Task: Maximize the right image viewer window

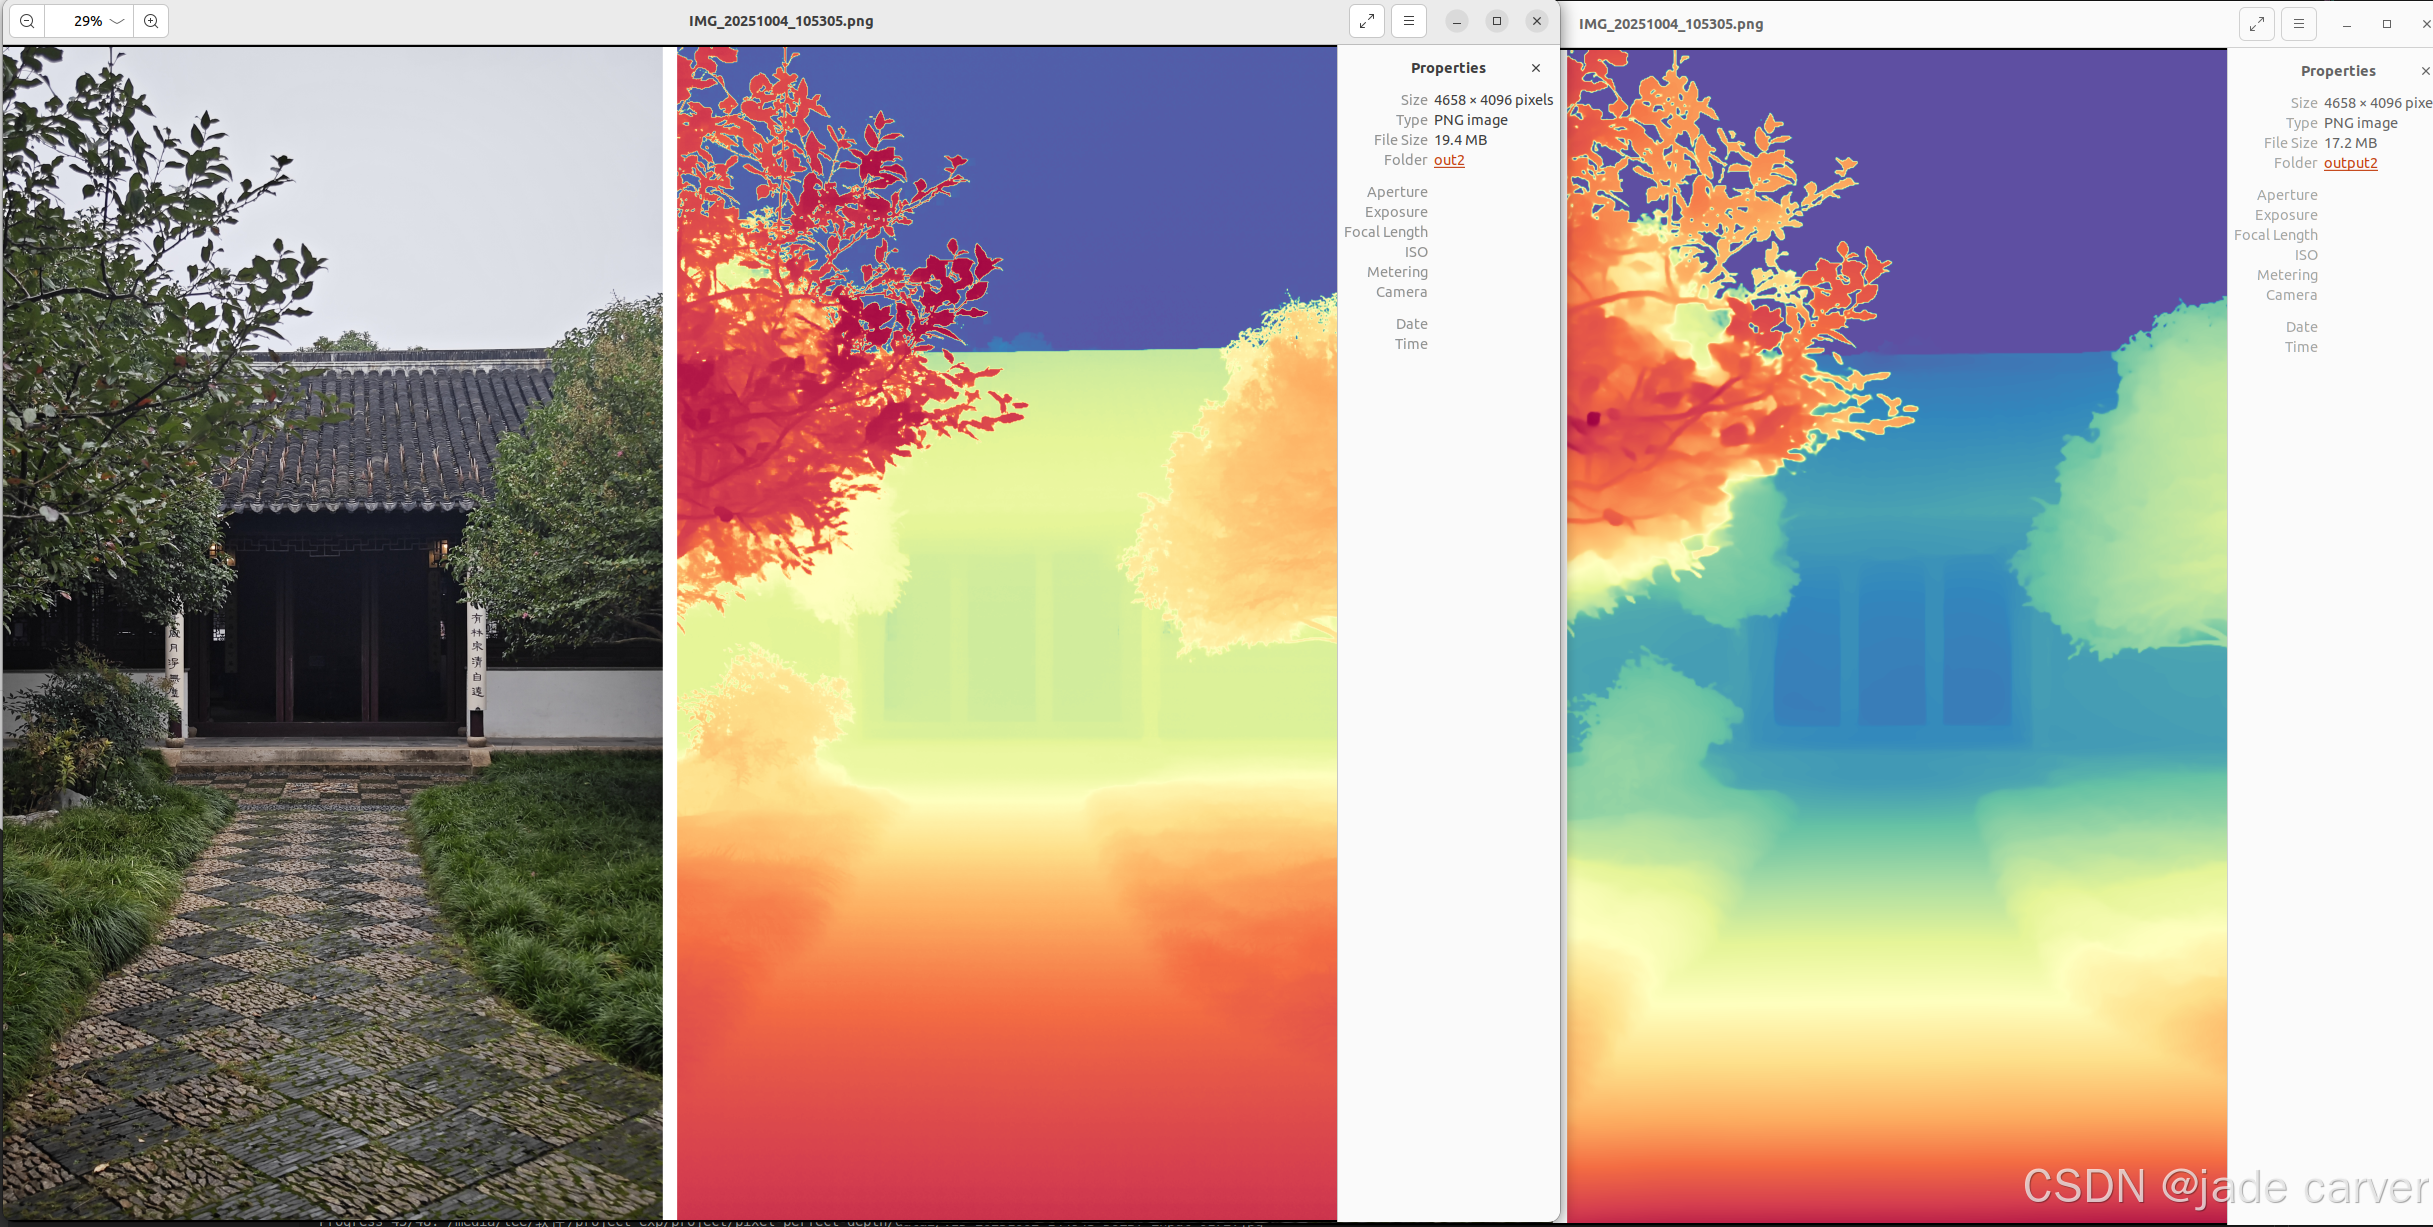Action: [x=2387, y=24]
